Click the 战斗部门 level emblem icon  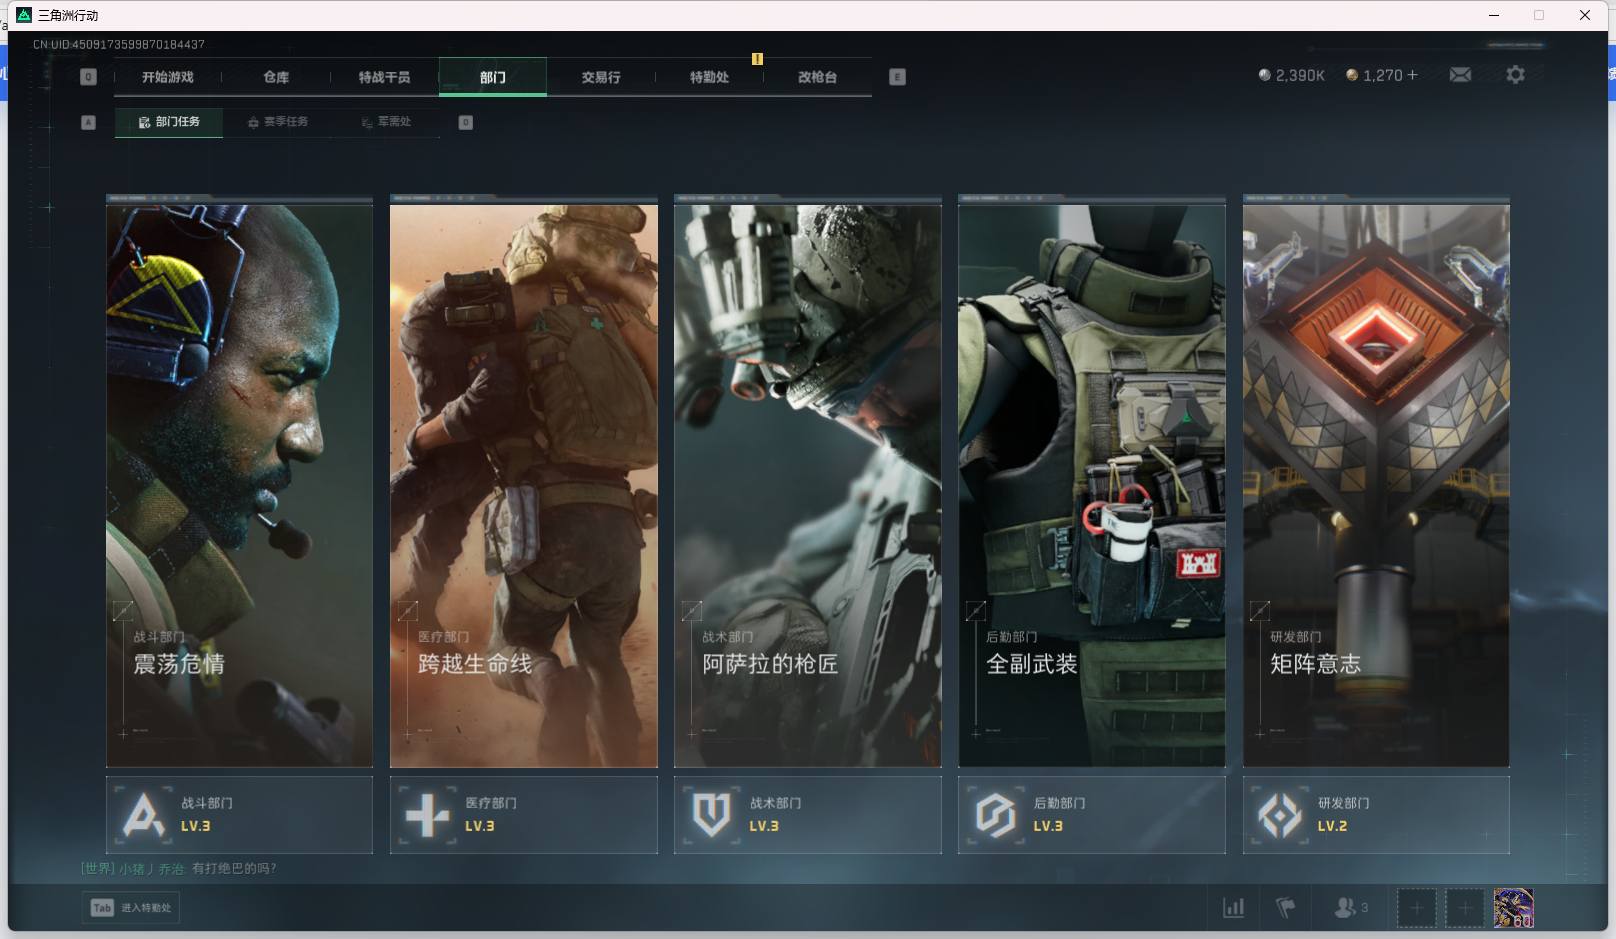tap(144, 815)
